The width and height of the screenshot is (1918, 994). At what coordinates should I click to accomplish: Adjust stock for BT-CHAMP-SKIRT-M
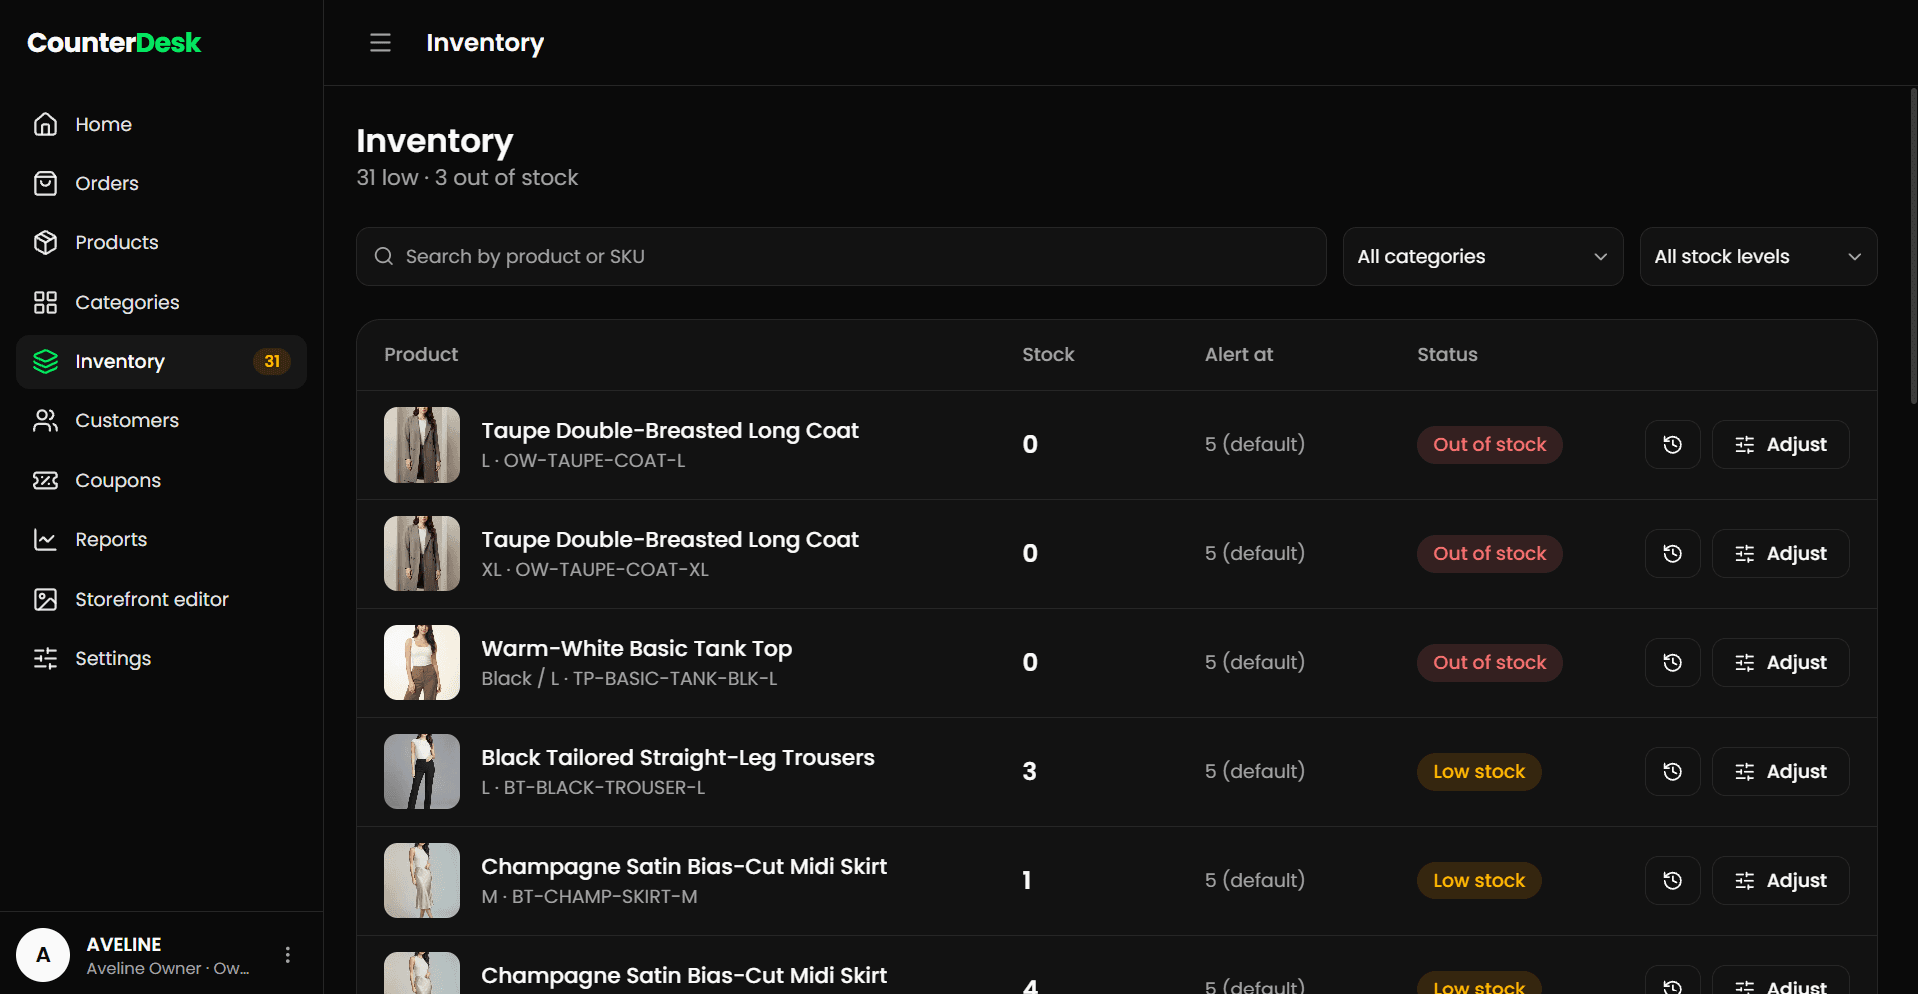1780,881
